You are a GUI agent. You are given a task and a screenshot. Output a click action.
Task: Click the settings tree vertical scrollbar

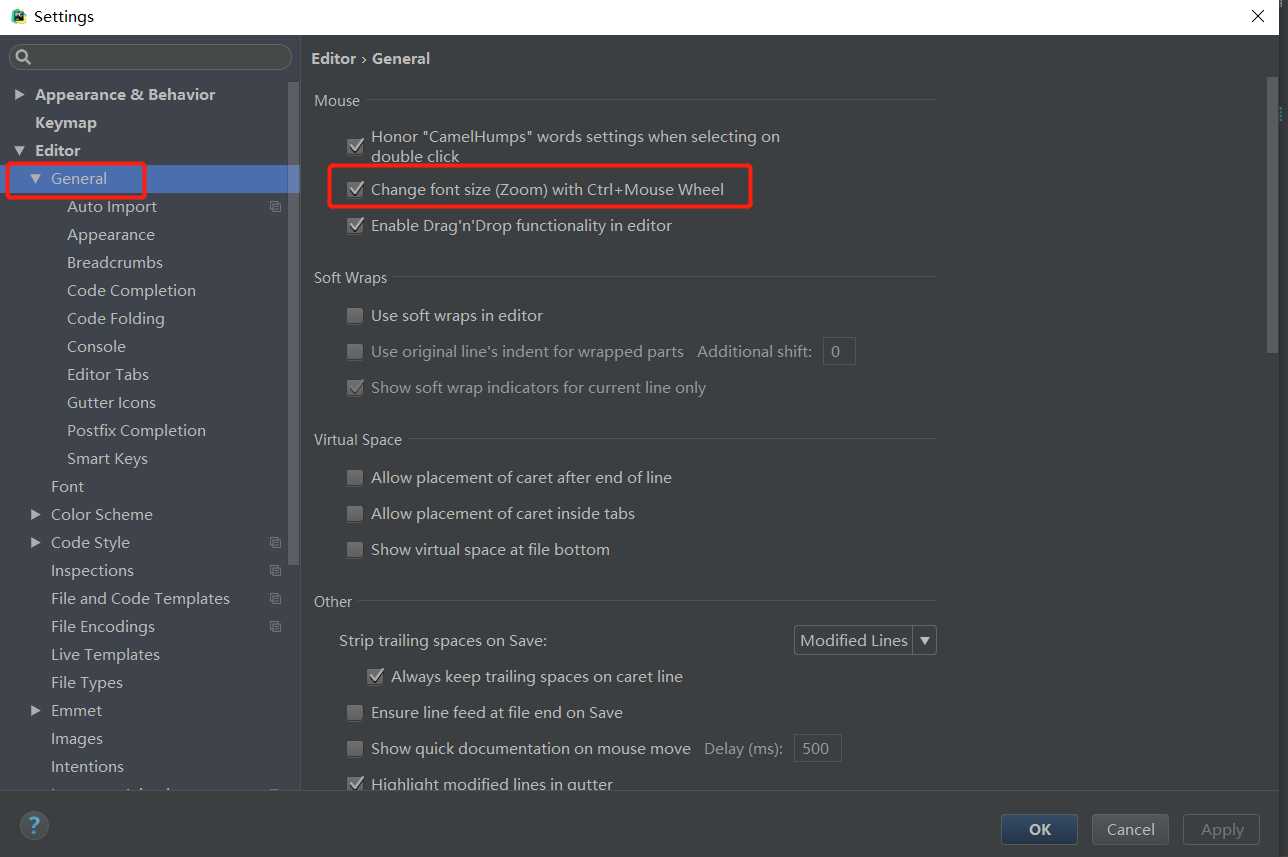(x=294, y=323)
